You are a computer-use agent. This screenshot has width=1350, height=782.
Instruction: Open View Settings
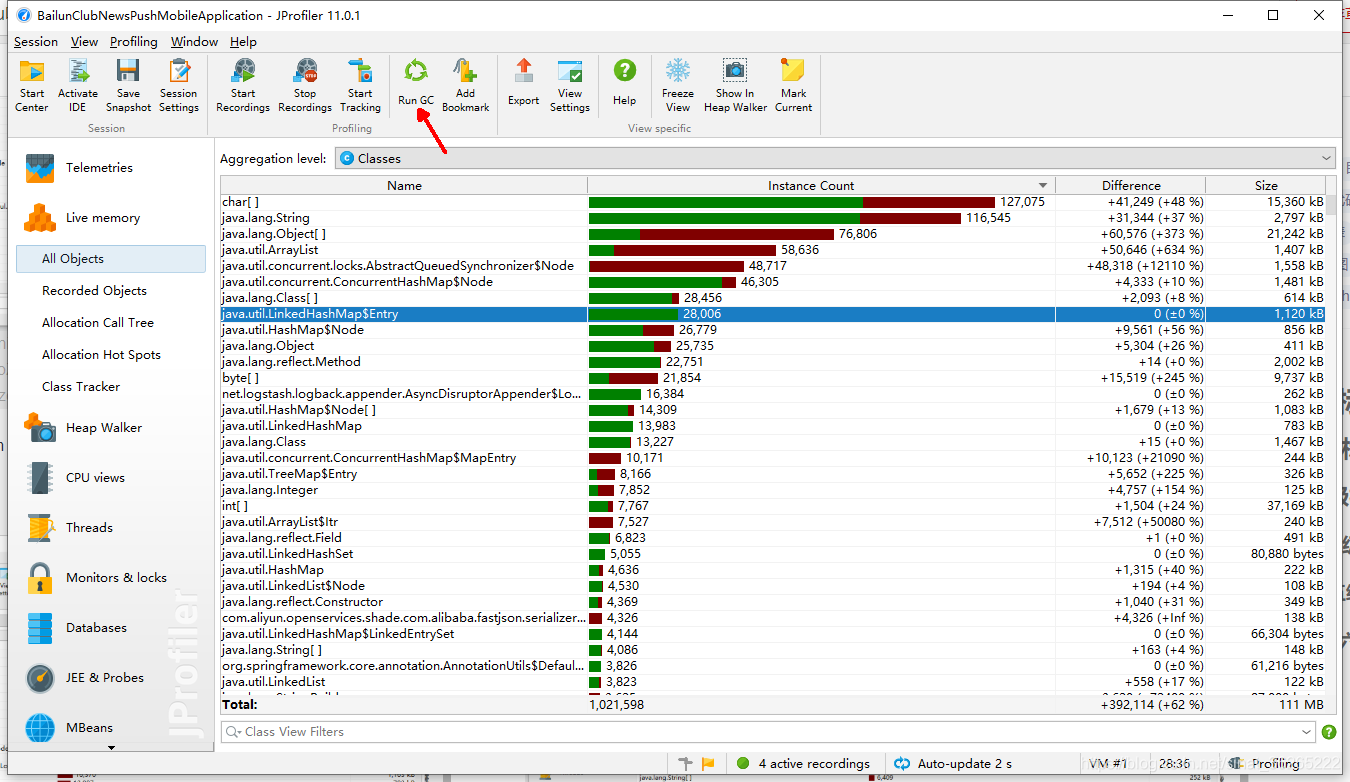click(570, 85)
